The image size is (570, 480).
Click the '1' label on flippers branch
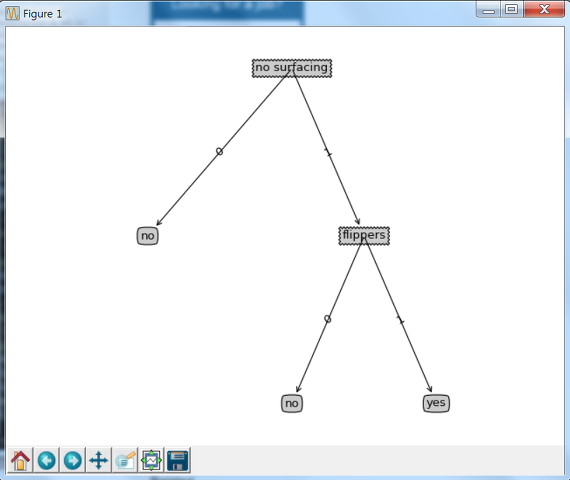[400, 320]
